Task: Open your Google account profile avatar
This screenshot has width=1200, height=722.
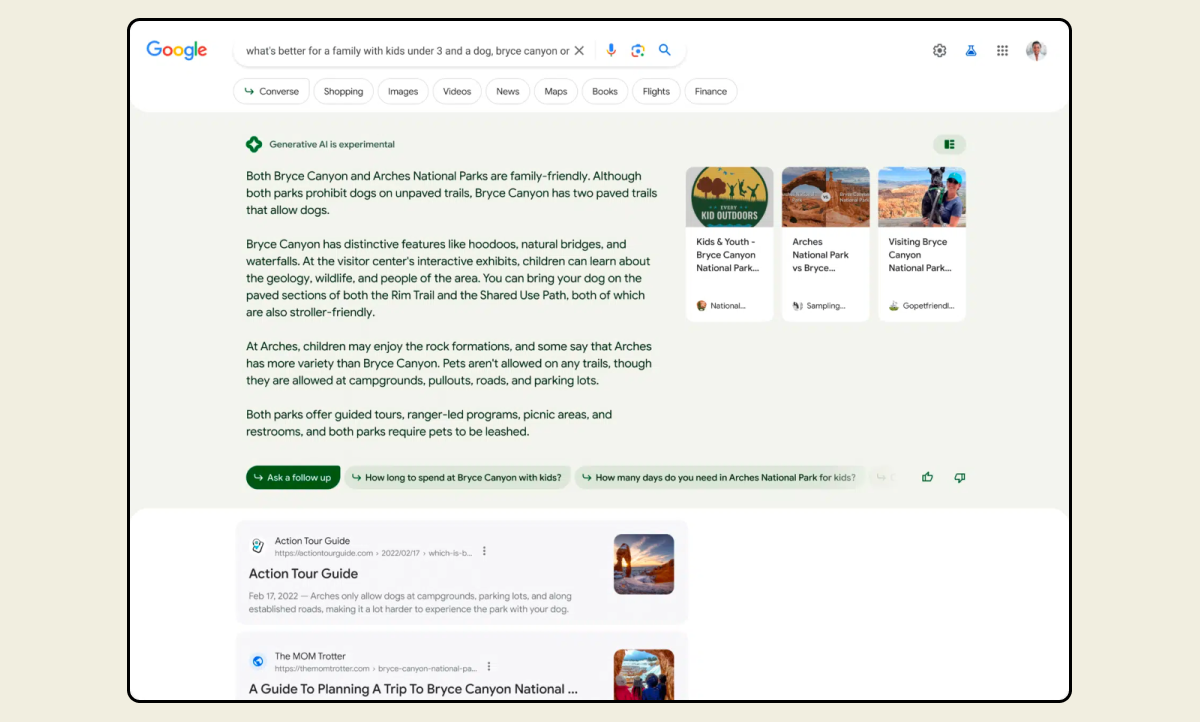Action: coord(1036,50)
